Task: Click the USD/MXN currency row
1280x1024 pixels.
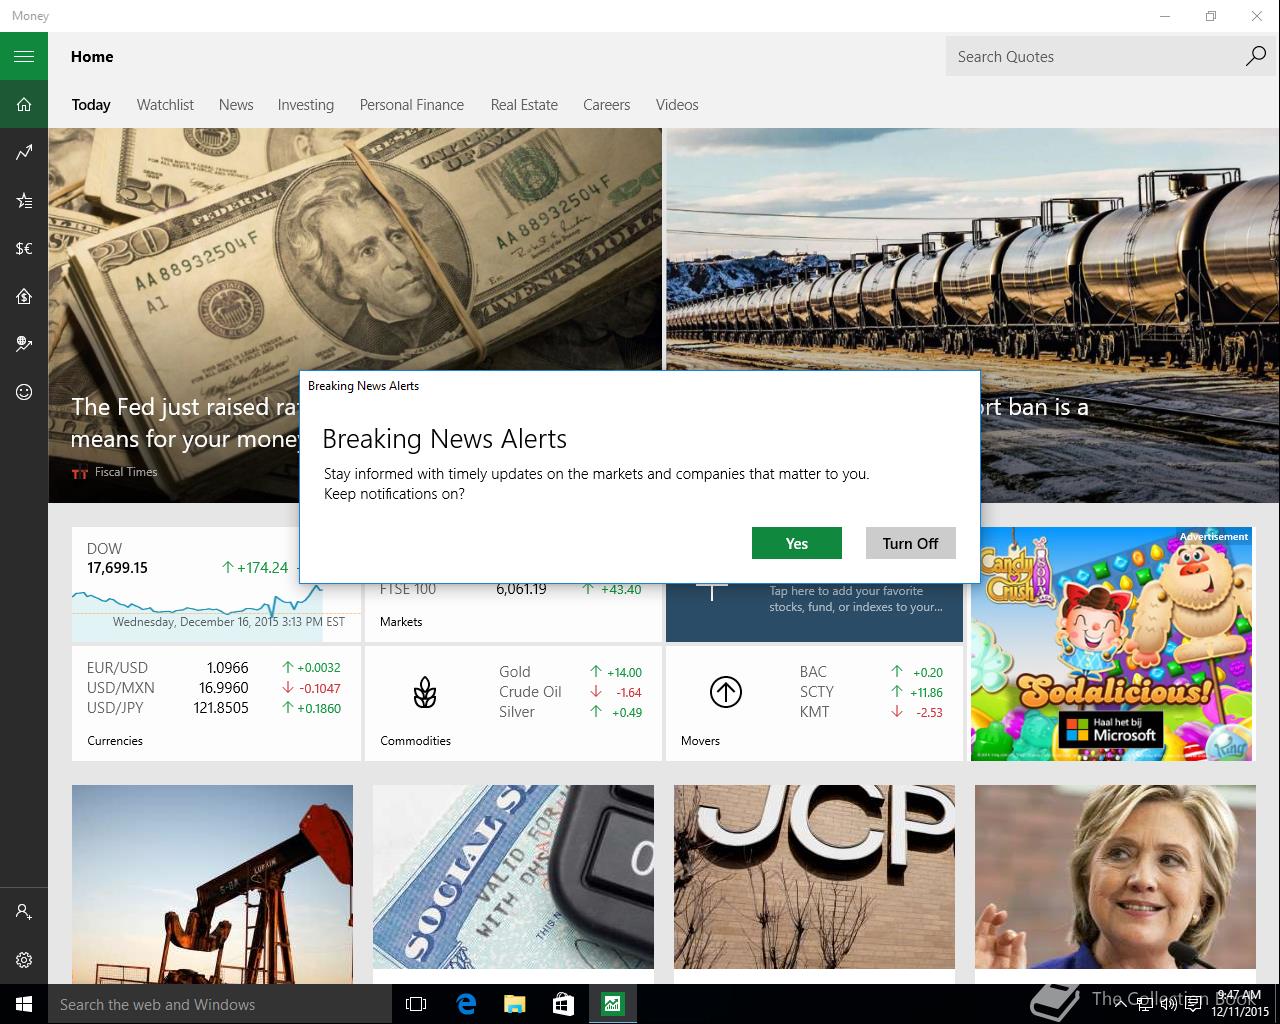Action: 214,687
